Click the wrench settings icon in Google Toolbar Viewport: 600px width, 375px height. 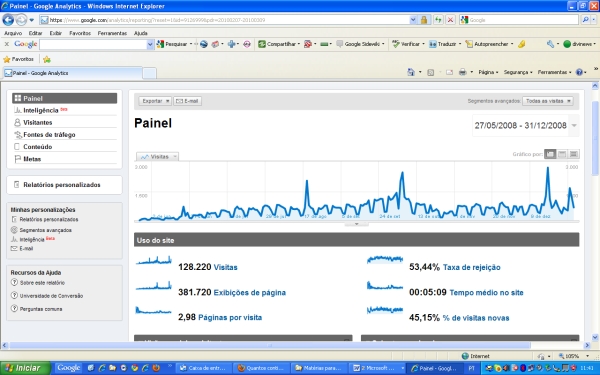551,44
